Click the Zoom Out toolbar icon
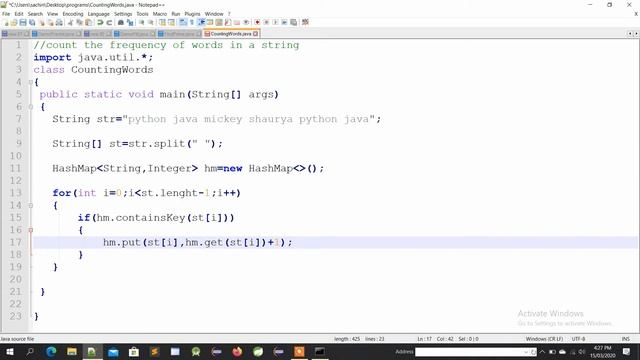Image resolution: width=640 pixels, height=360 pixels. pyautogui.click(x=151, y=22)
